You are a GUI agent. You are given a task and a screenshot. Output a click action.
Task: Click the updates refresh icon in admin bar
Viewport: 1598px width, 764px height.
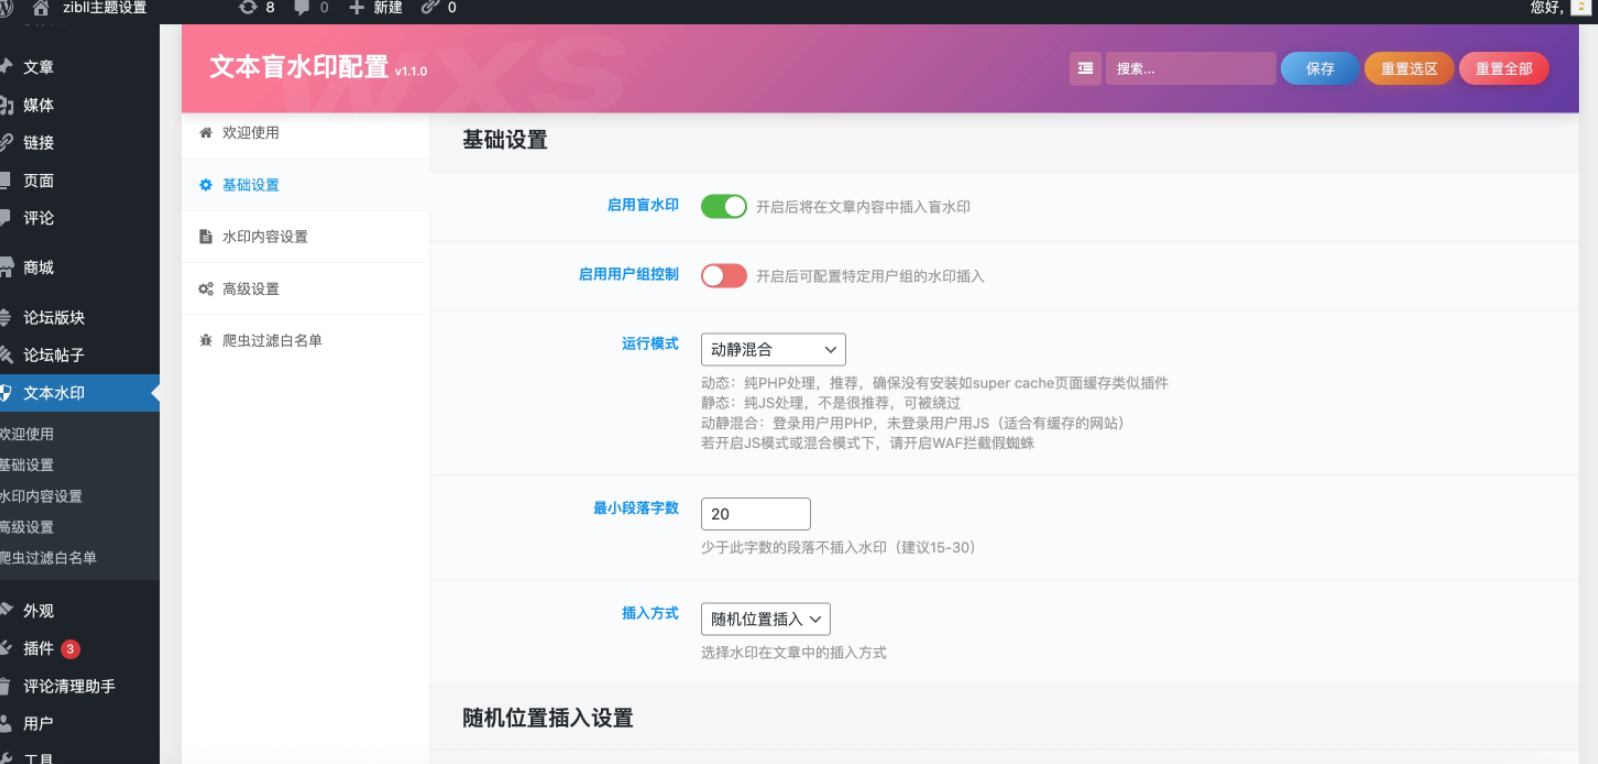tap(248, 8)
